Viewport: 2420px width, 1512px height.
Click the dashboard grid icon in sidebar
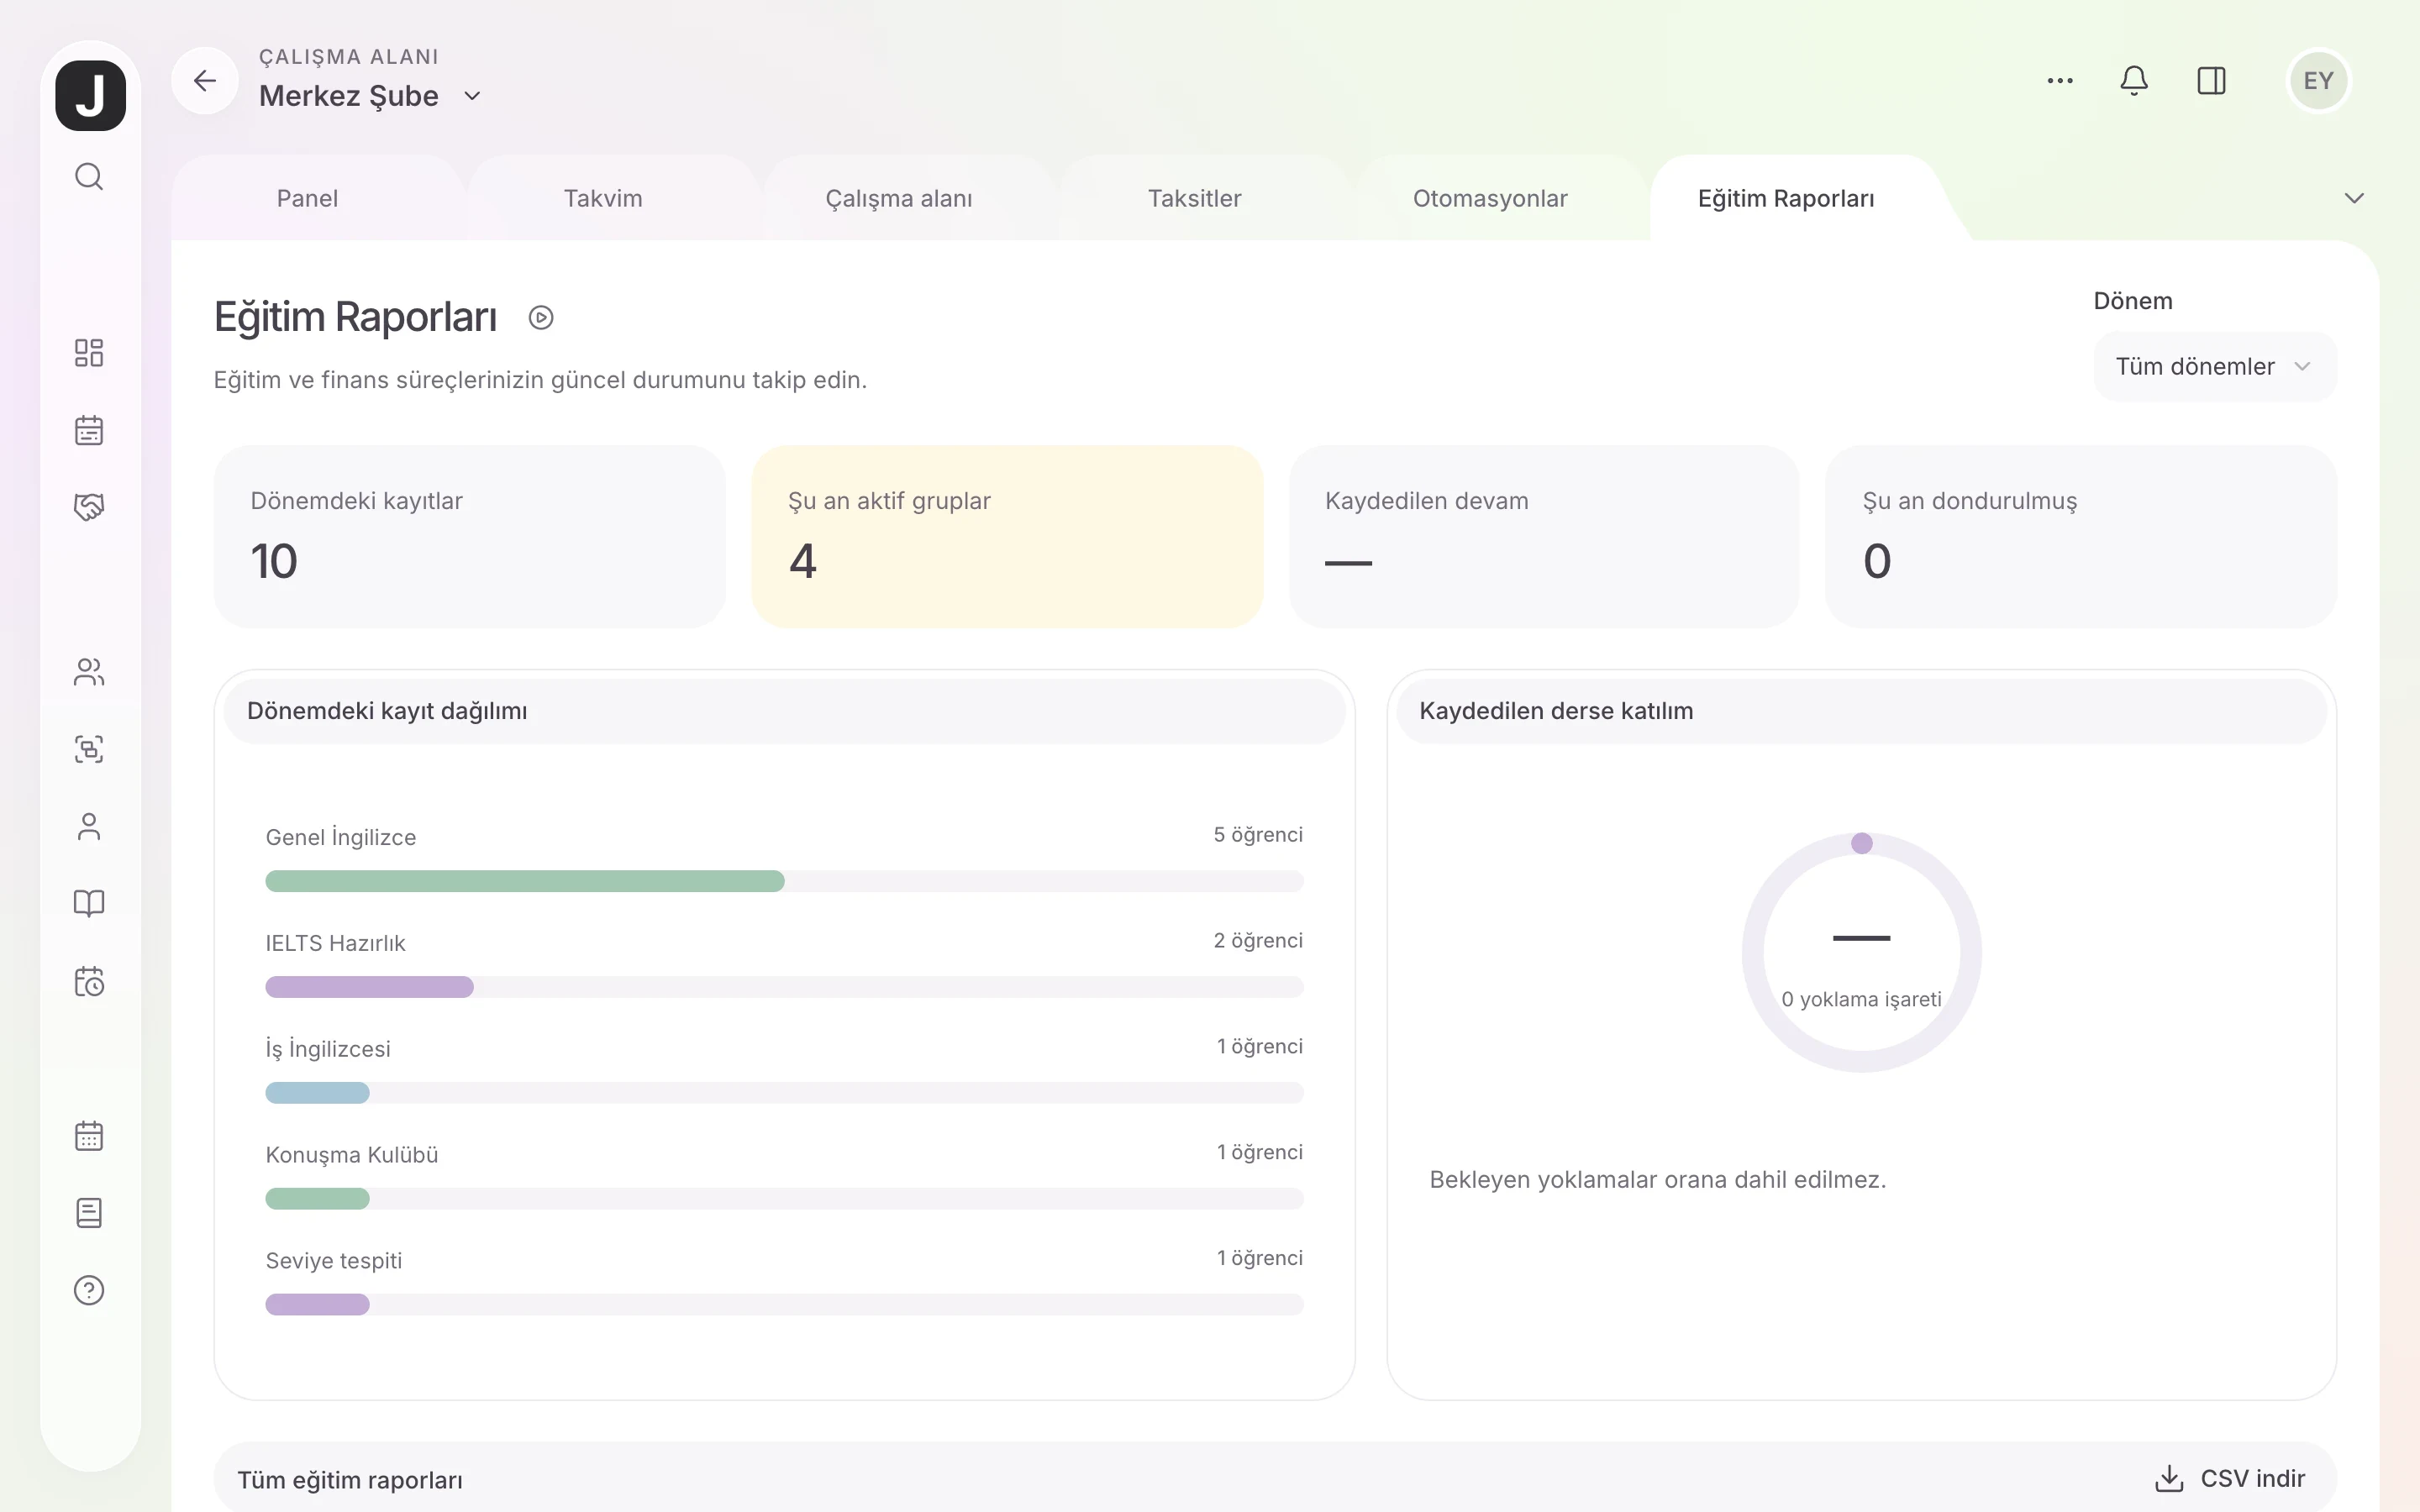[x=89, y=353]
